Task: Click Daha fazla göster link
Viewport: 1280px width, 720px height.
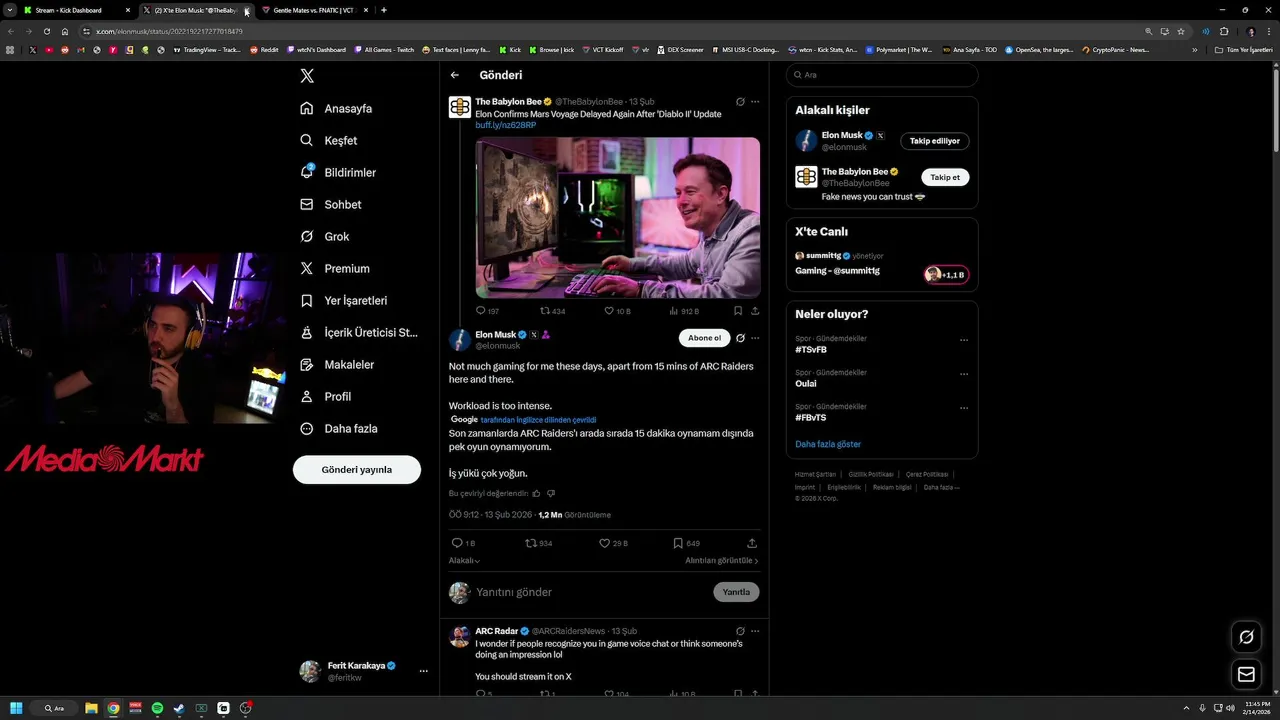Action: (x=828, y=444)
